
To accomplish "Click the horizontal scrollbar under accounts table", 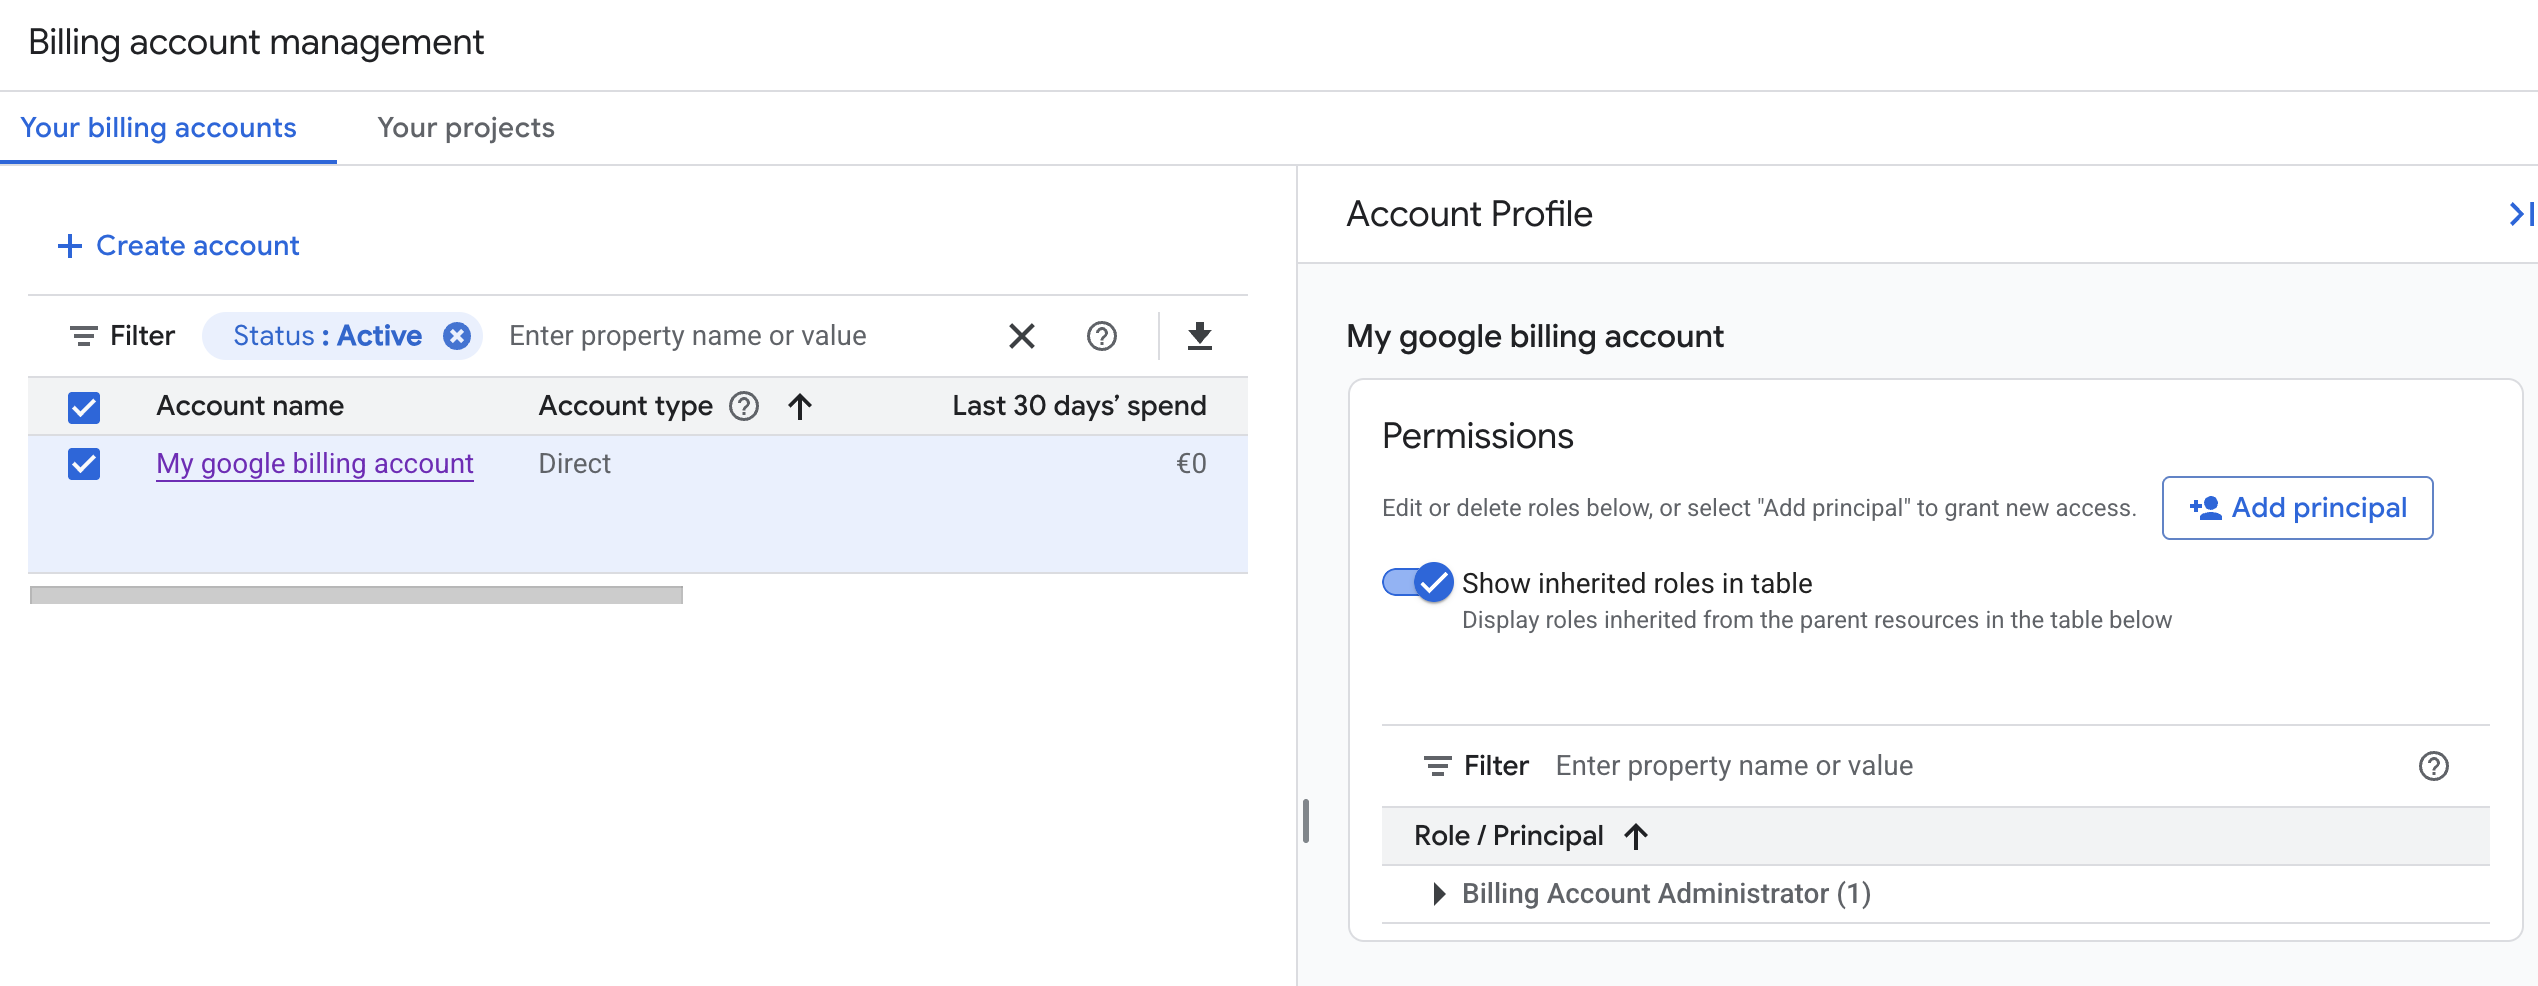I will point(356,595).
